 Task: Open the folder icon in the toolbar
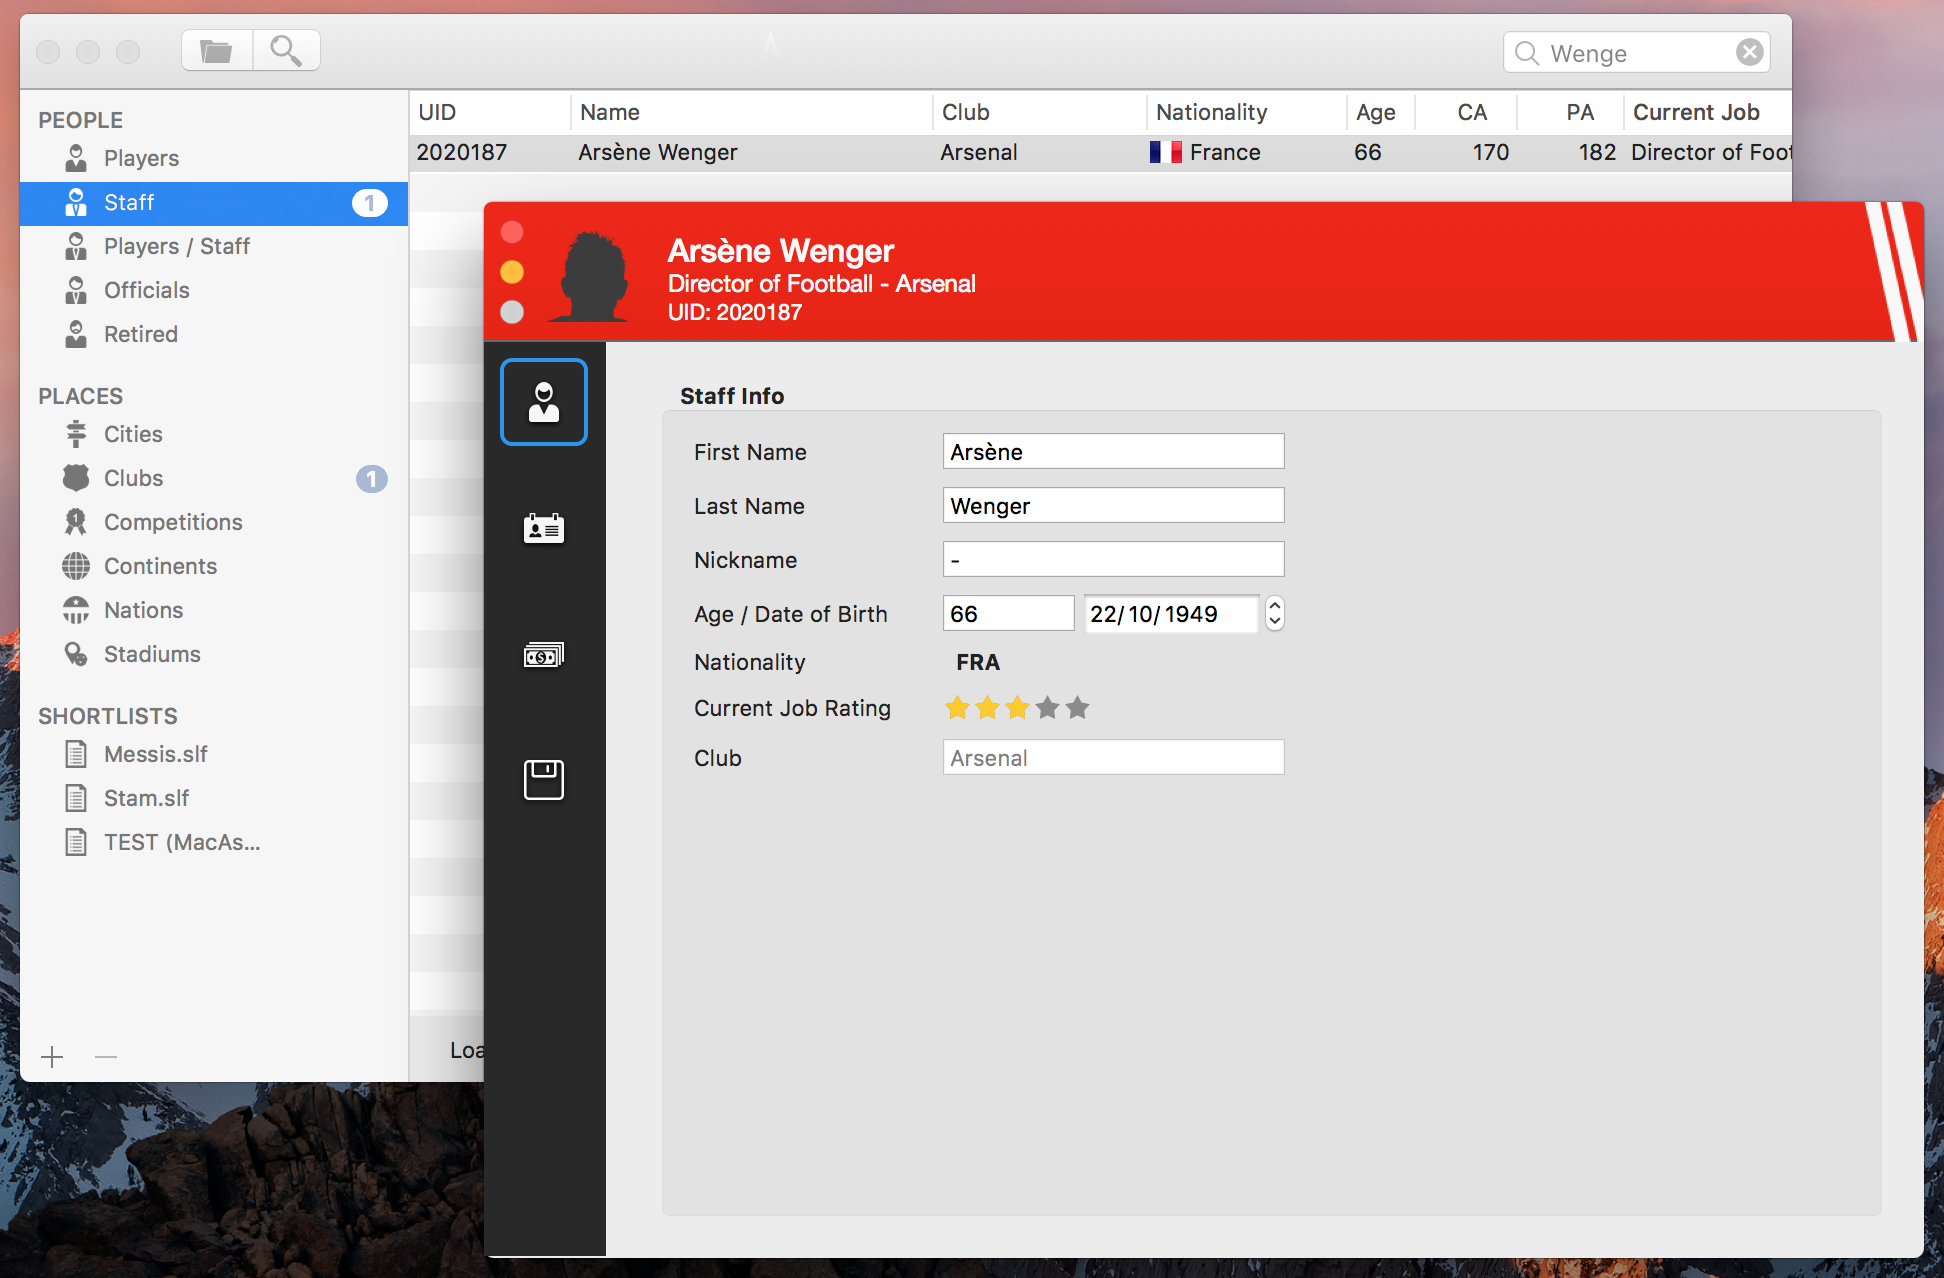click(216, 50)
